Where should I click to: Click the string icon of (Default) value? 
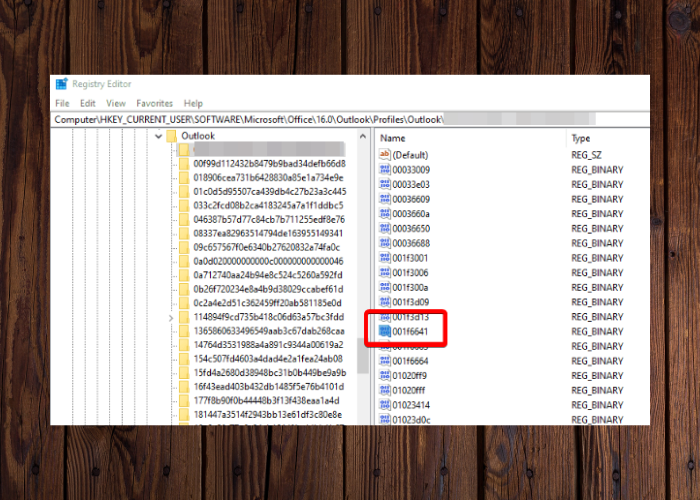(x=384, y=154)
